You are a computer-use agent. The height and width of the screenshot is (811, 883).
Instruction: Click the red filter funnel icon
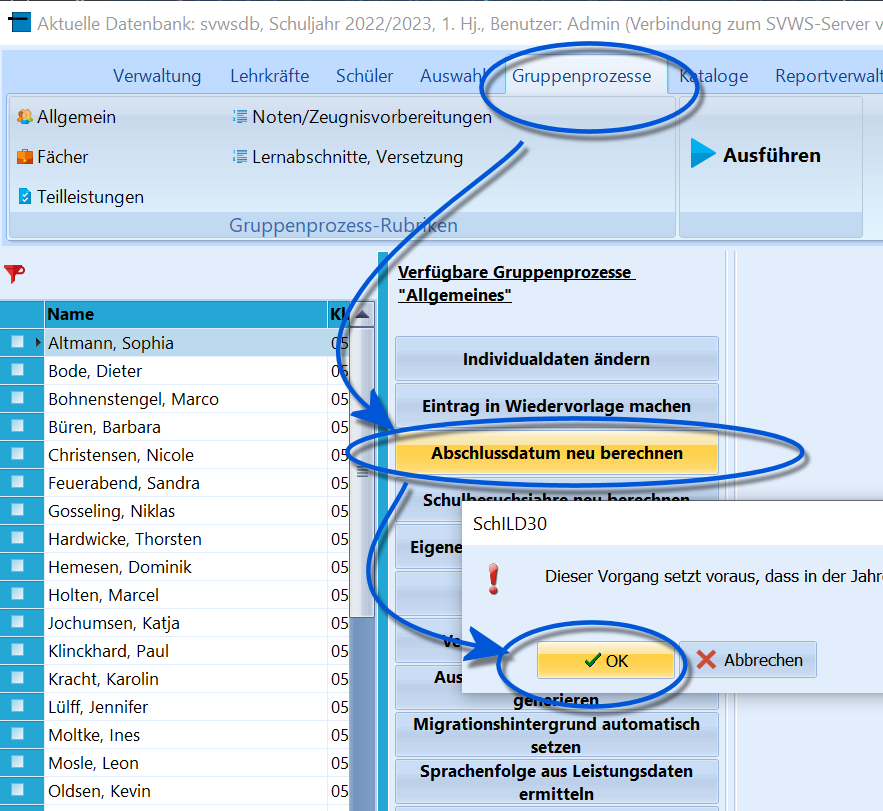pos(14,273)
